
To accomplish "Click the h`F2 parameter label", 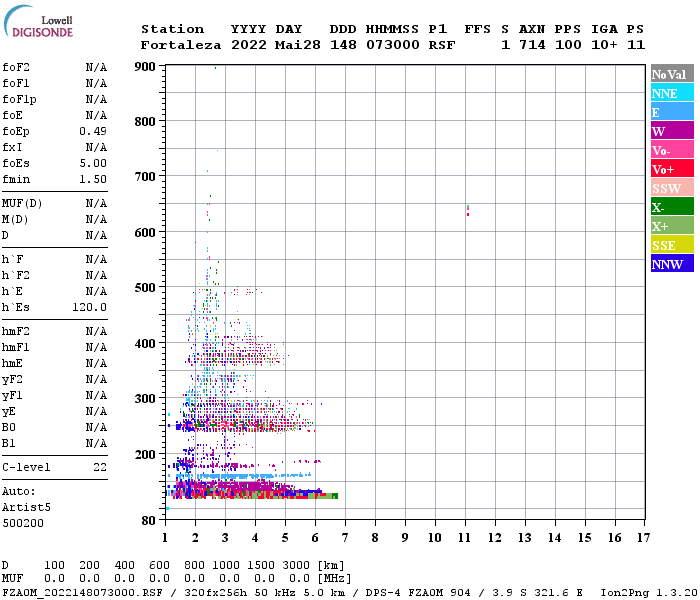I will [16, 275].
